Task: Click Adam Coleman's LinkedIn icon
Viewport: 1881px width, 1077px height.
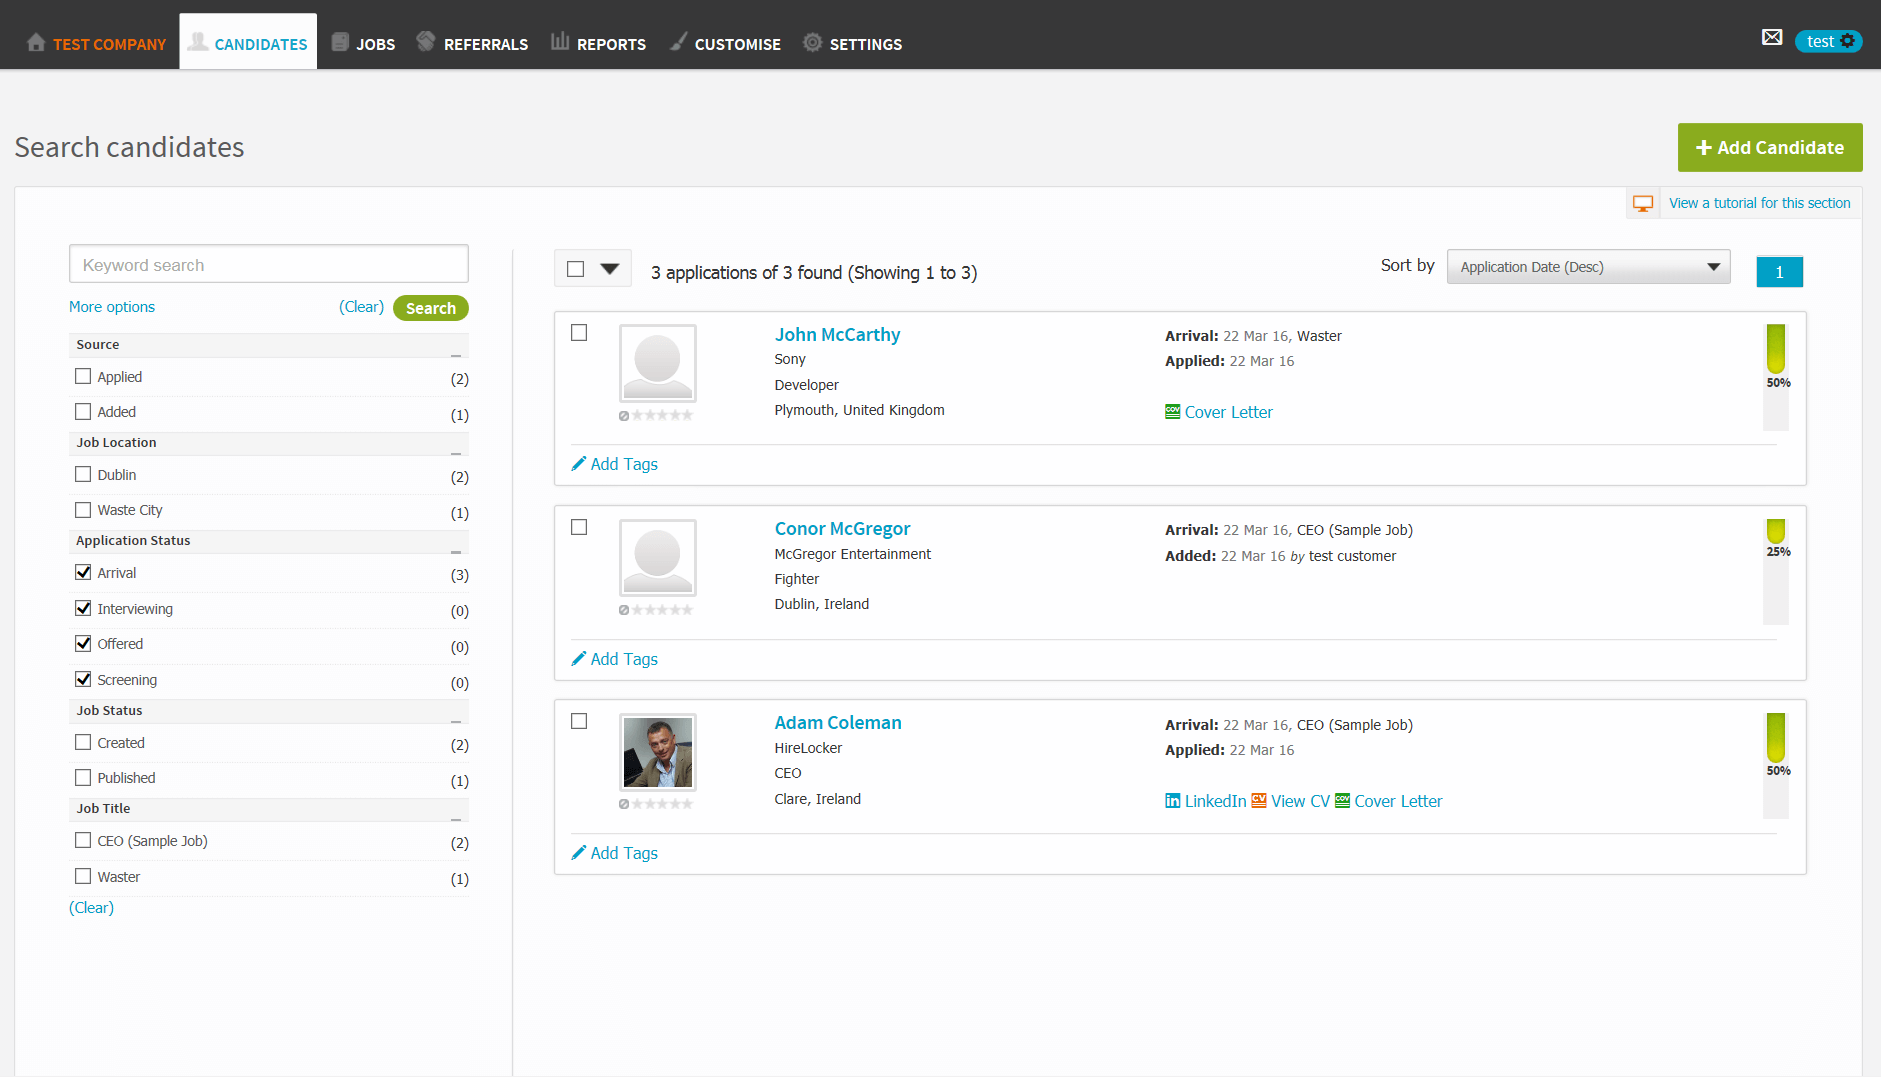Action: (x=1171, y=800)
